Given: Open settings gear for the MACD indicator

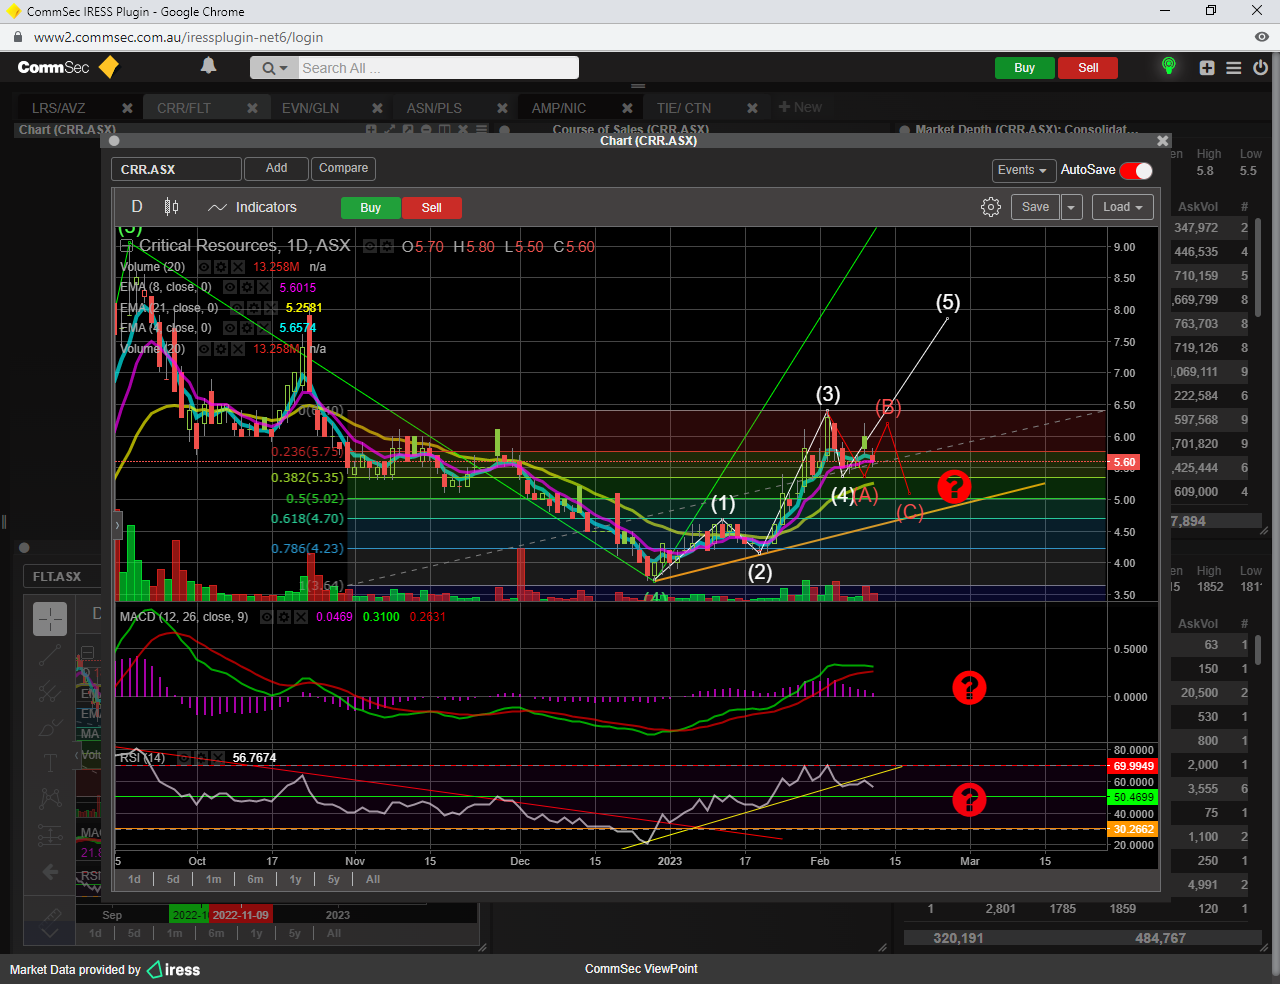Looking at the screenshot, I should click(283, 617).
